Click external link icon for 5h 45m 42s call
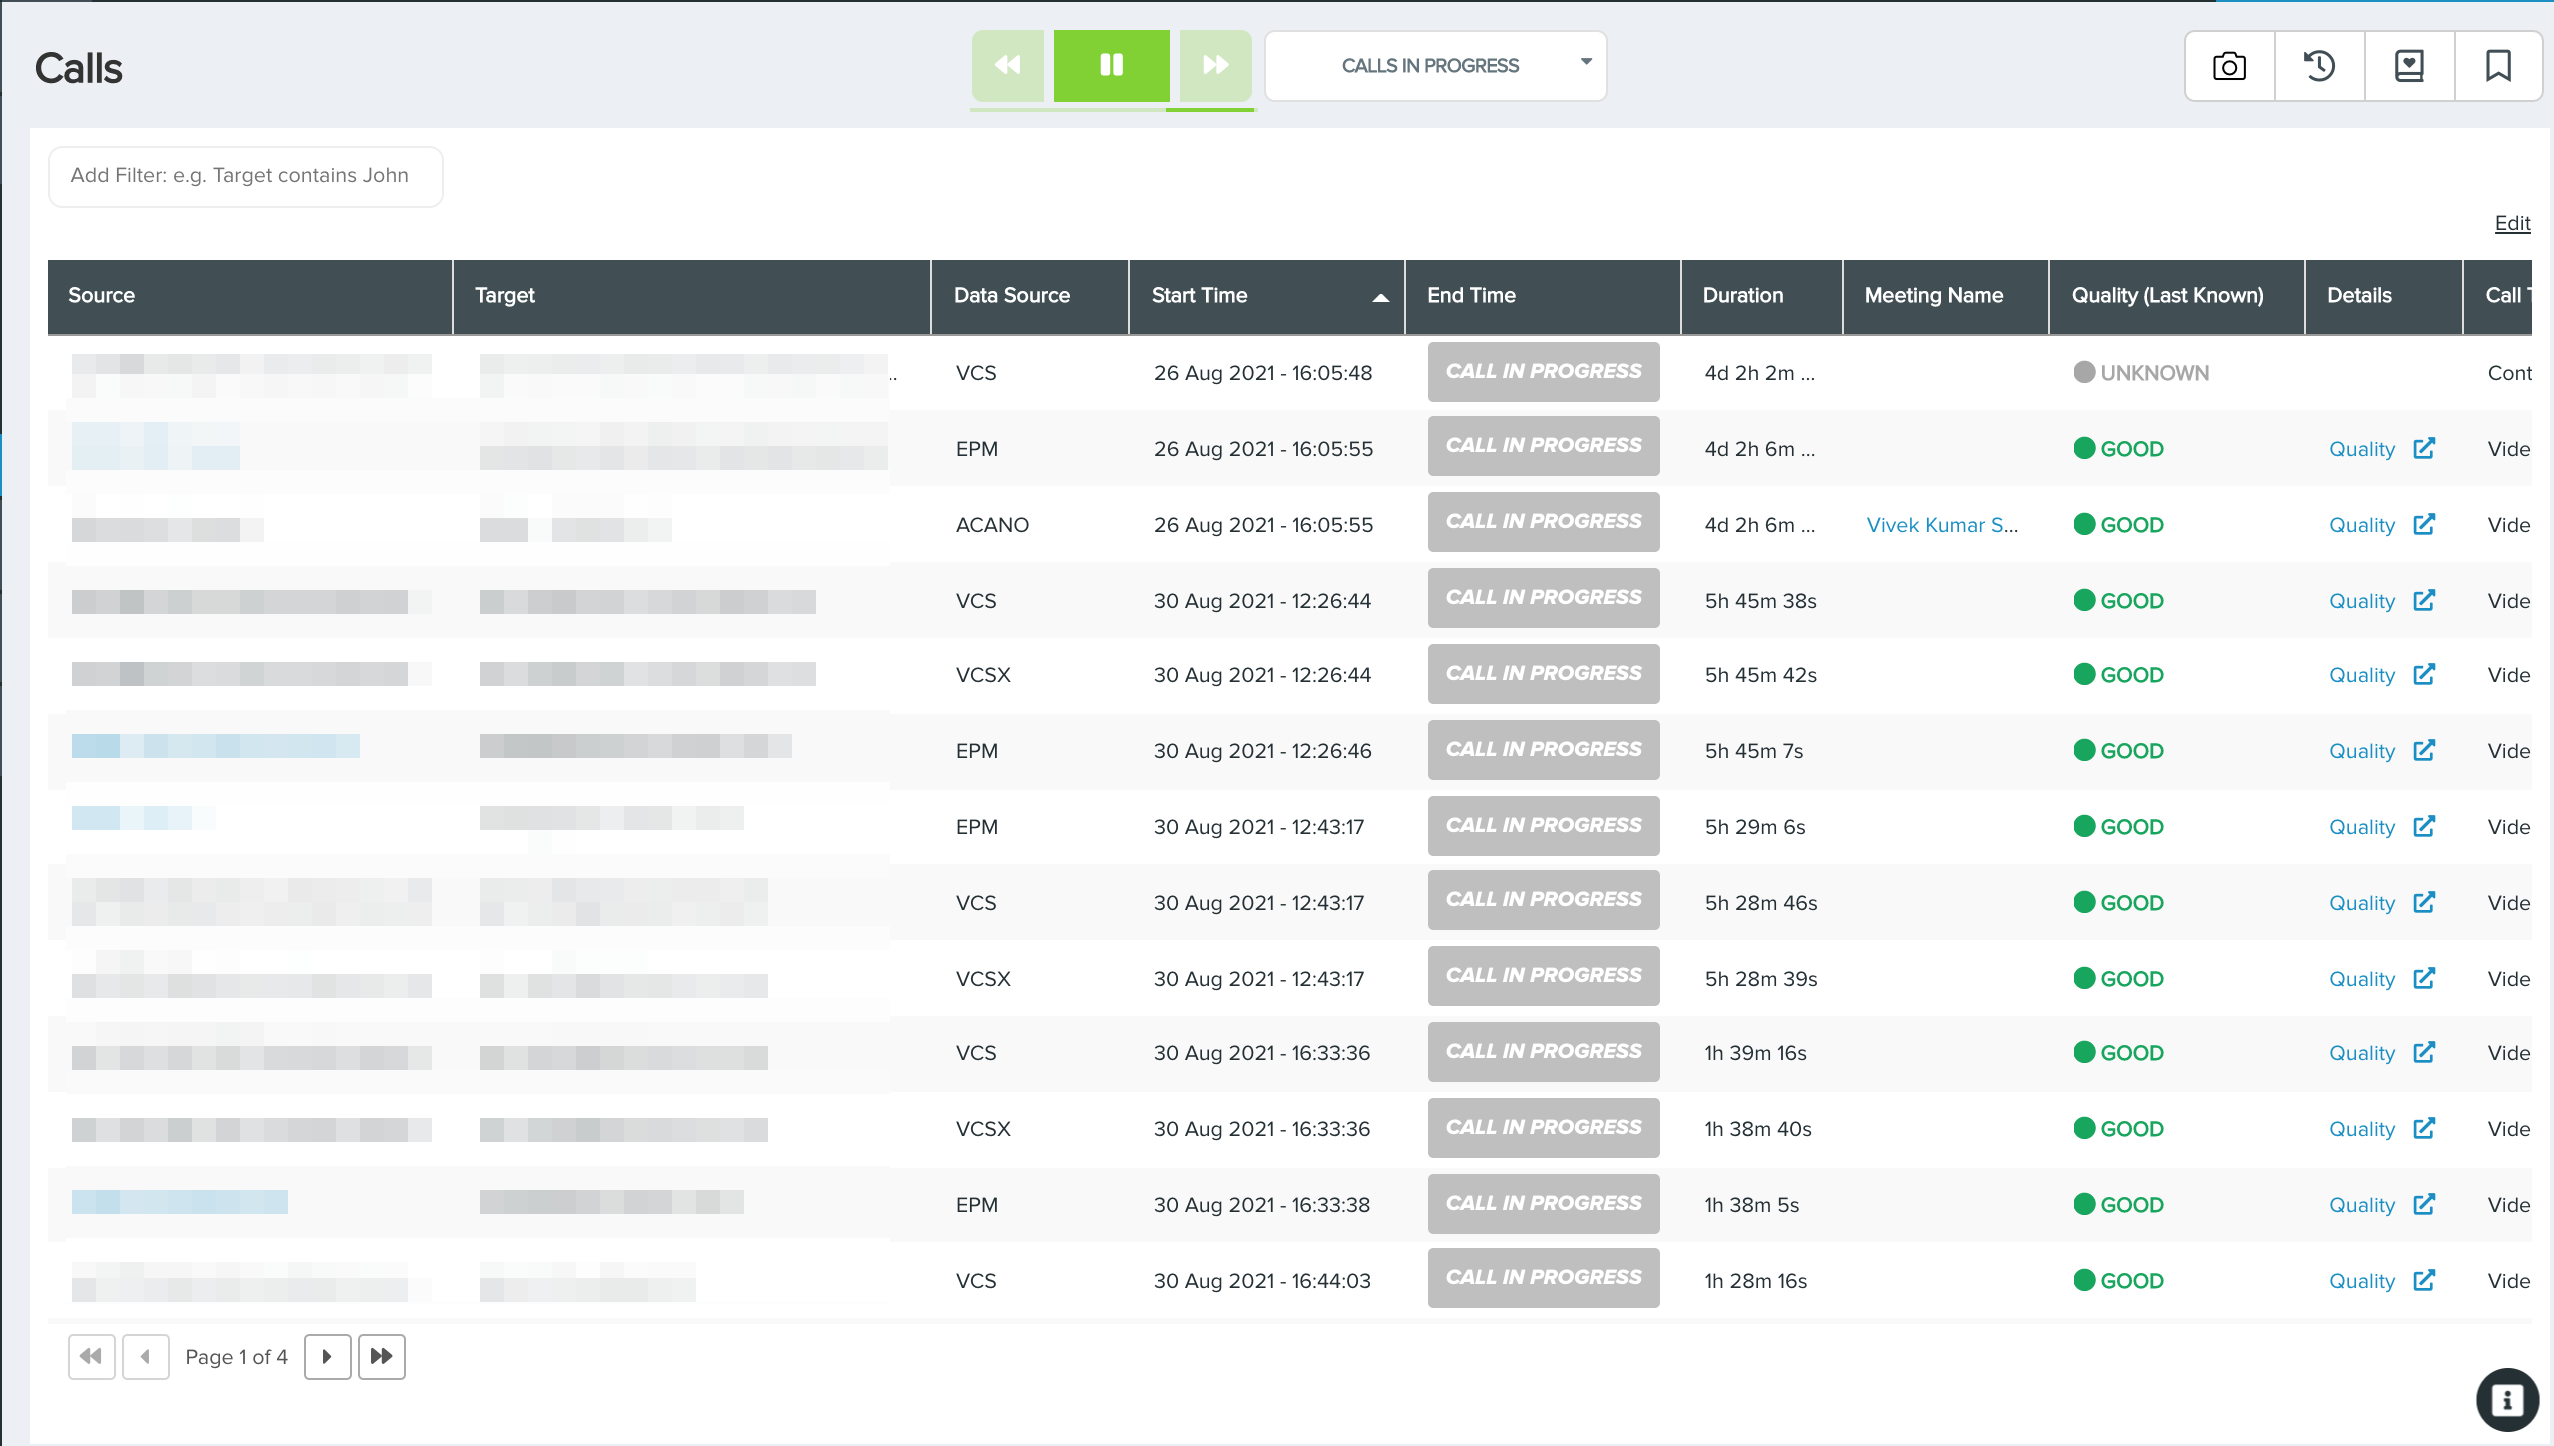The image size is (2554, 1446). coord(2424,674)
